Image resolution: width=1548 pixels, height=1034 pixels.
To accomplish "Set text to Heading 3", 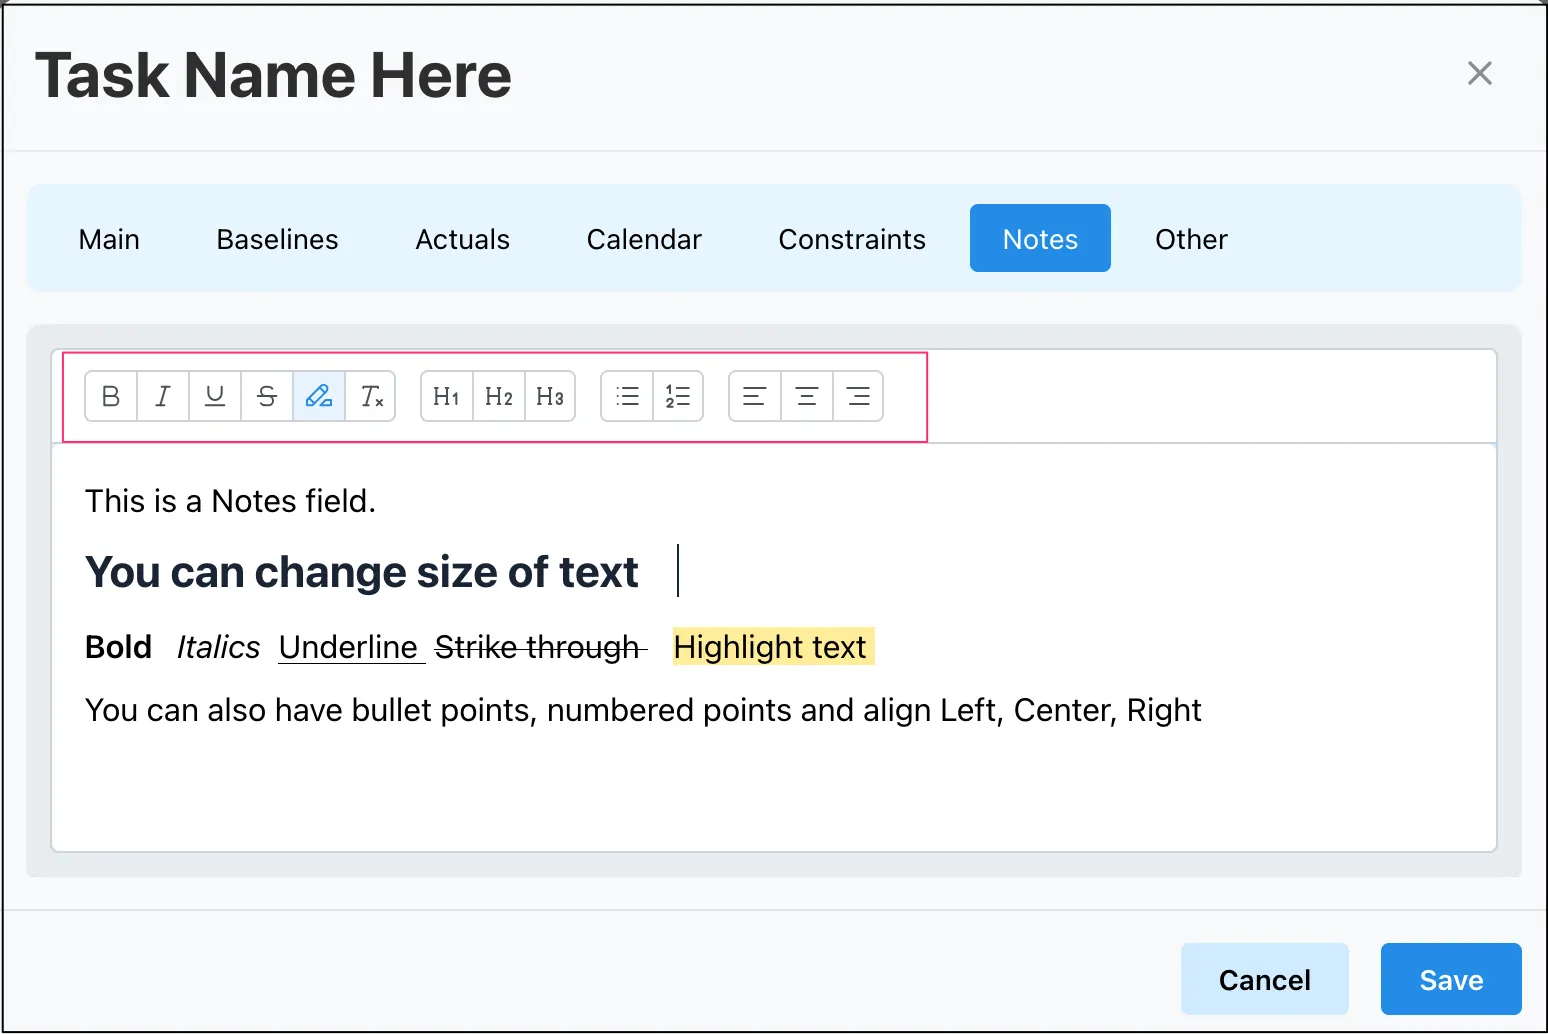I will point(550,396).
